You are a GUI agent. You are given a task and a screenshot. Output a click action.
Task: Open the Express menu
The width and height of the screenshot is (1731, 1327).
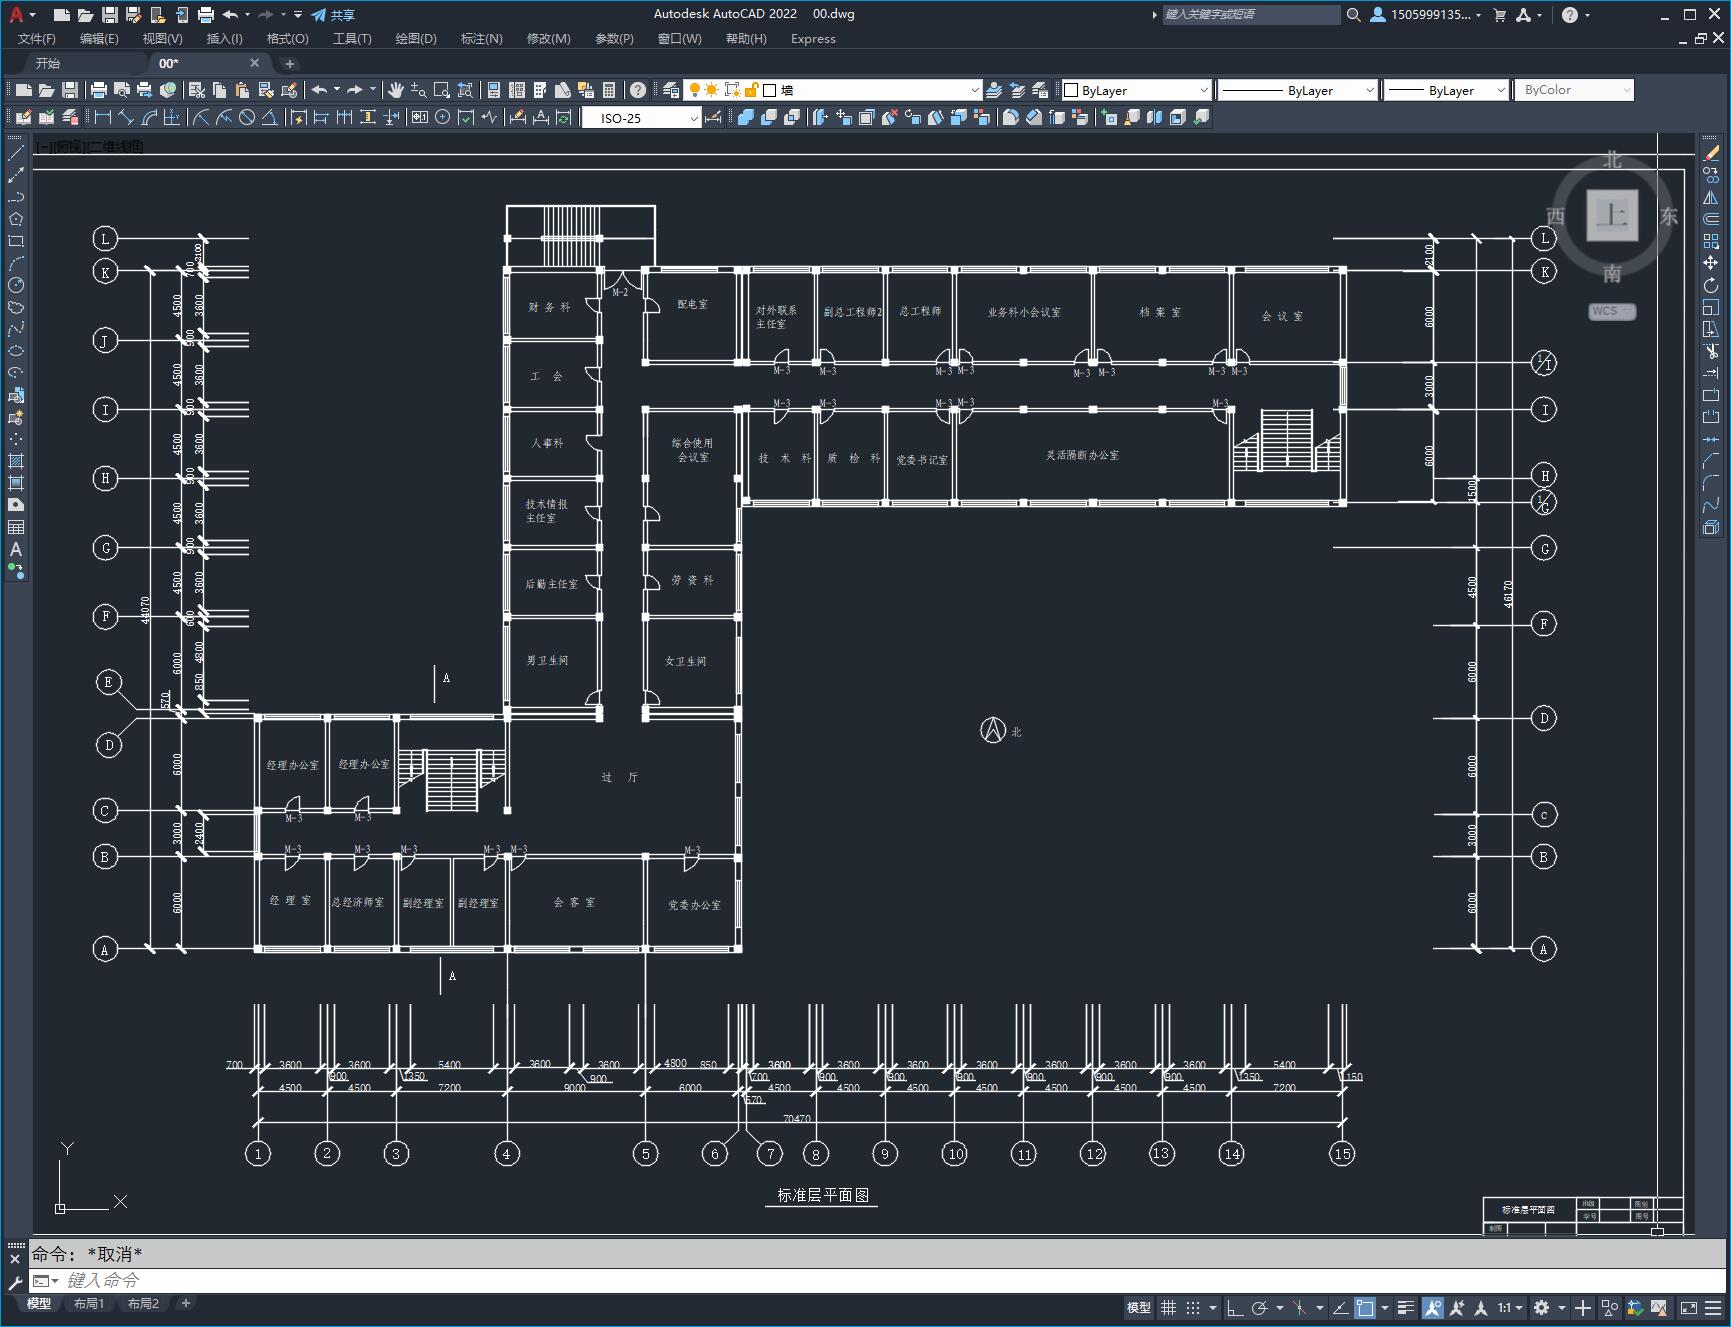point(813,38)
